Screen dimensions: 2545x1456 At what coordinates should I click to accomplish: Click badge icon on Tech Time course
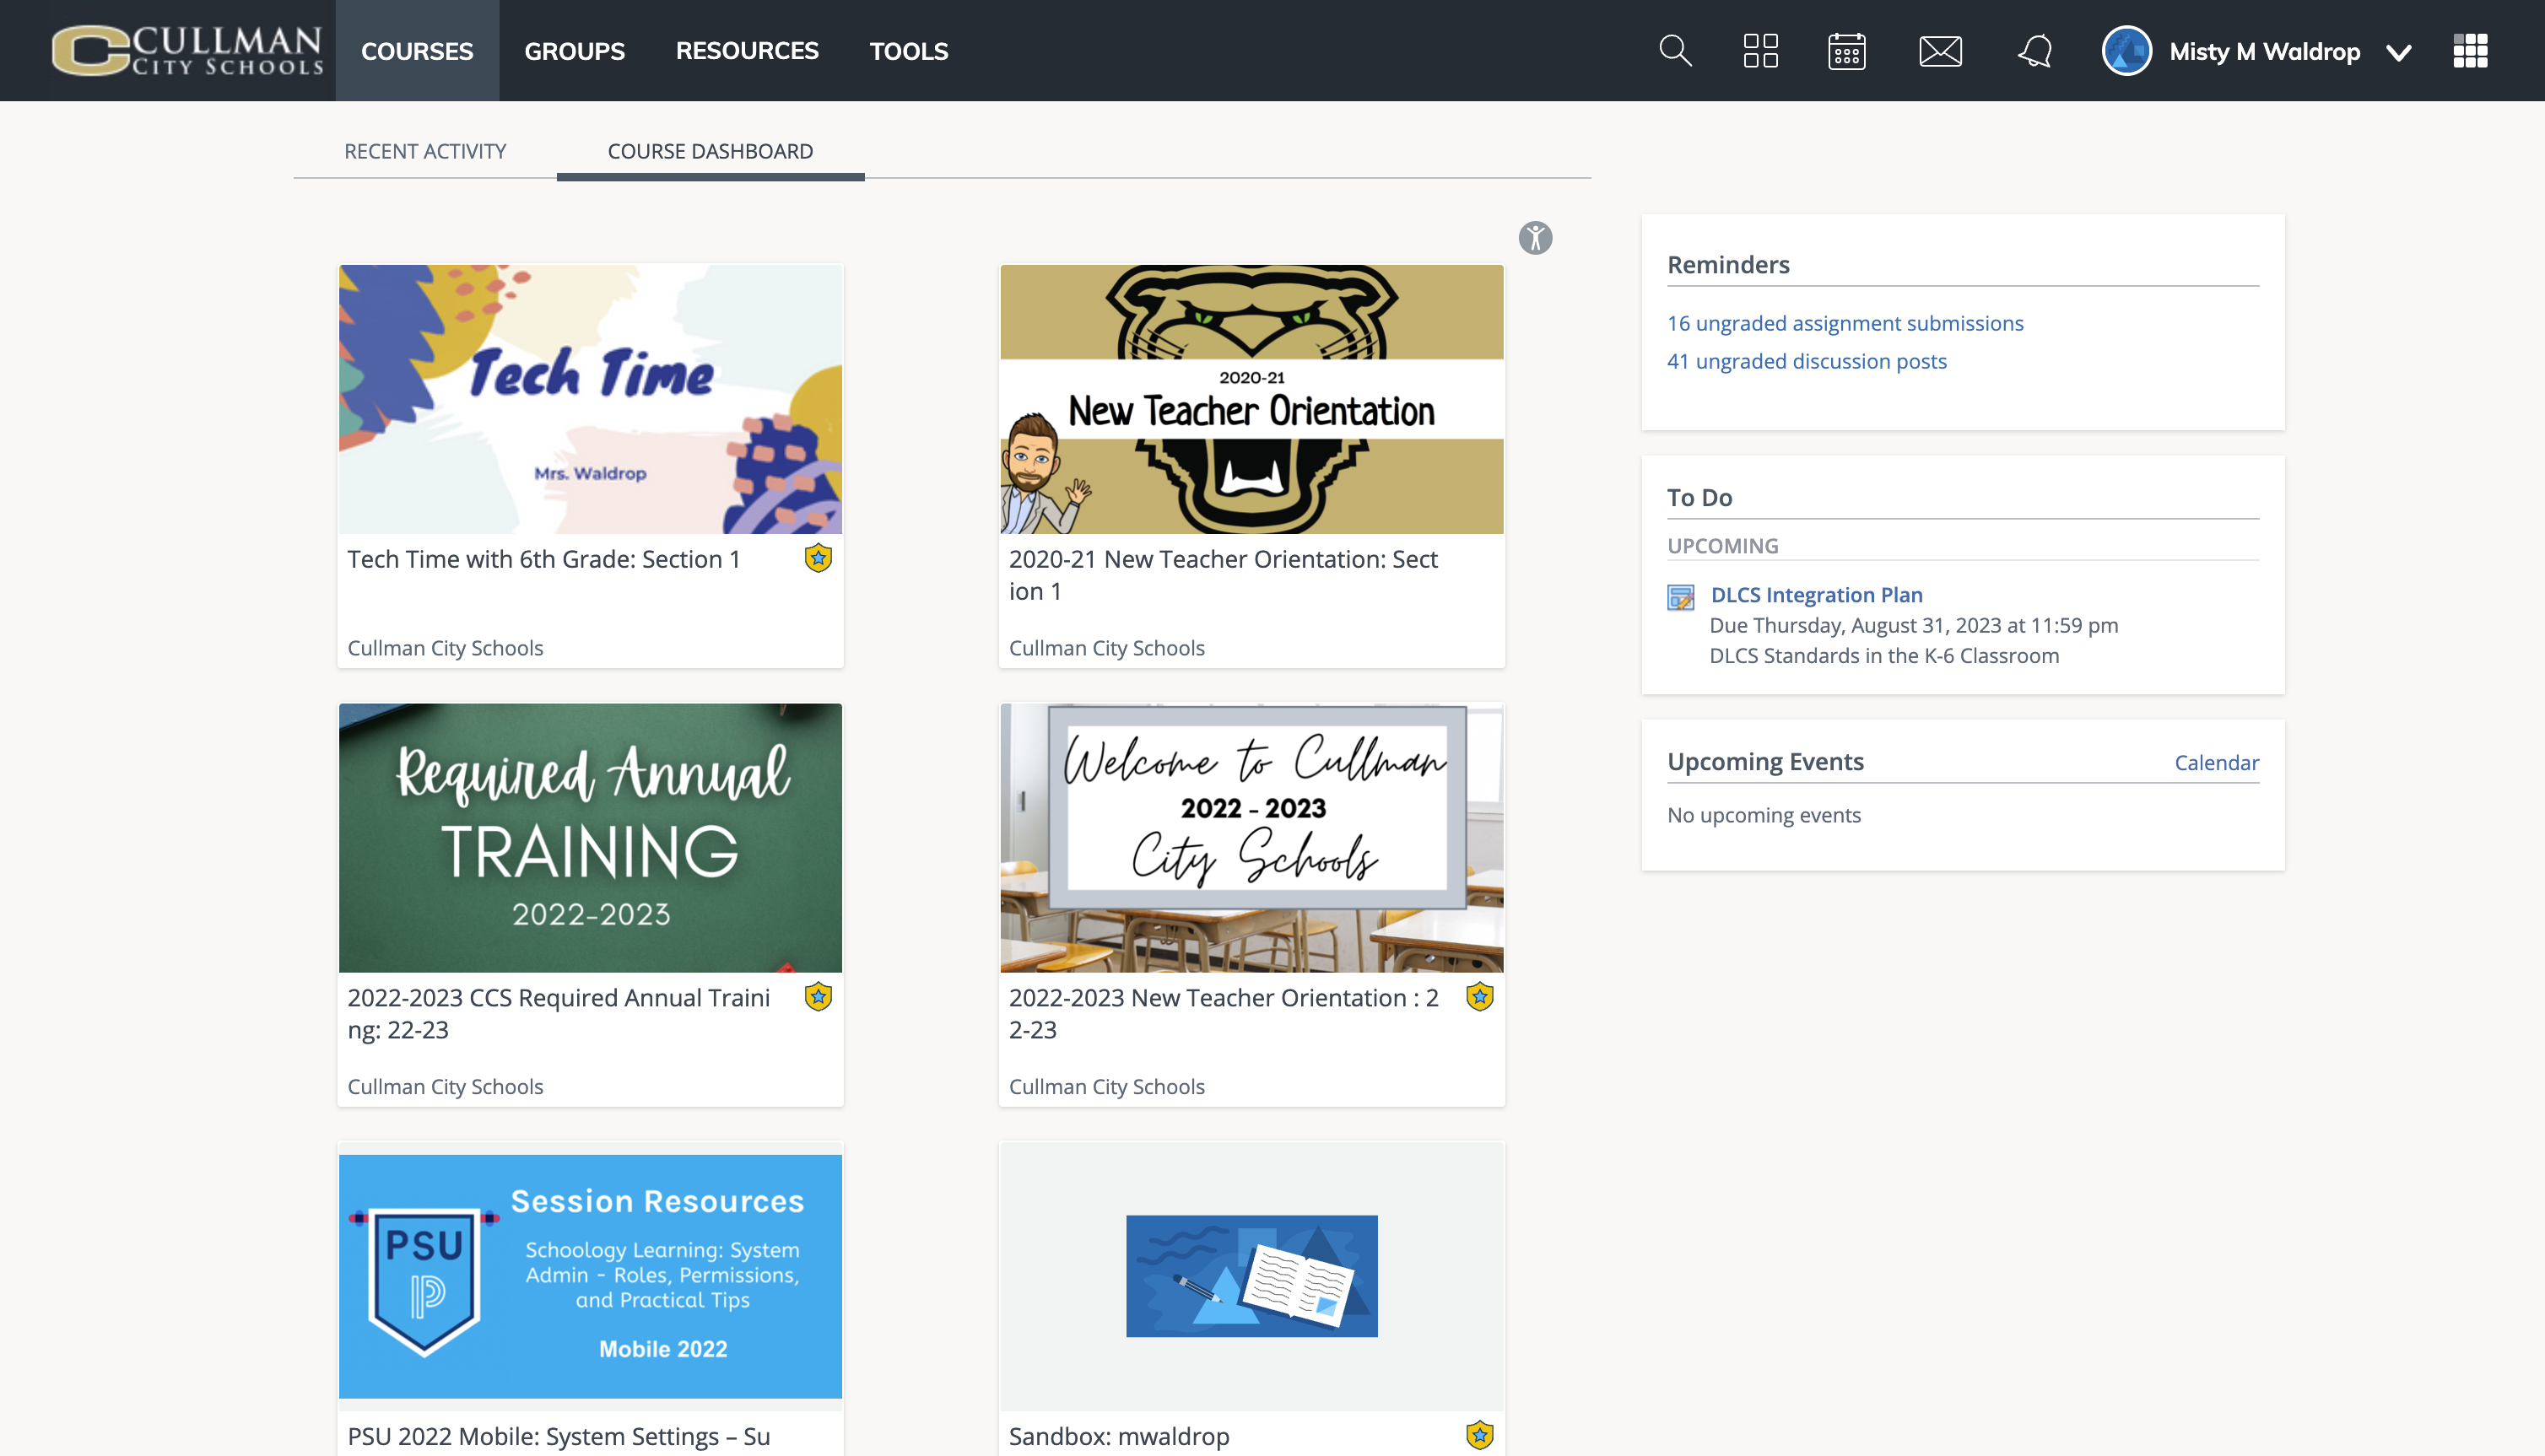click(x=818, y=558)
